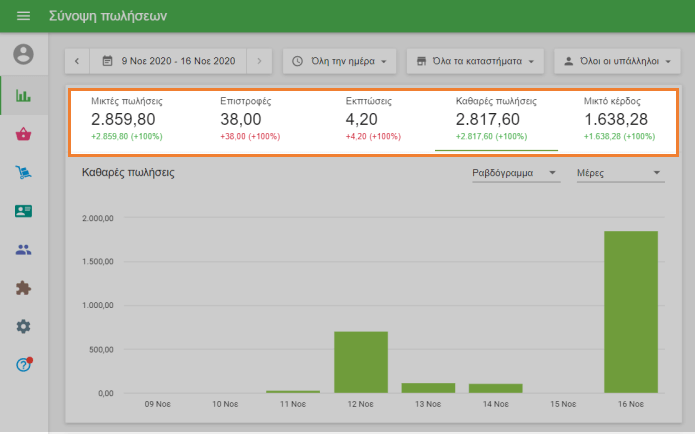Change chart type from Ραβδόγραμμα
Viewport: 695px width, 434px height.
tap(514, 173)
